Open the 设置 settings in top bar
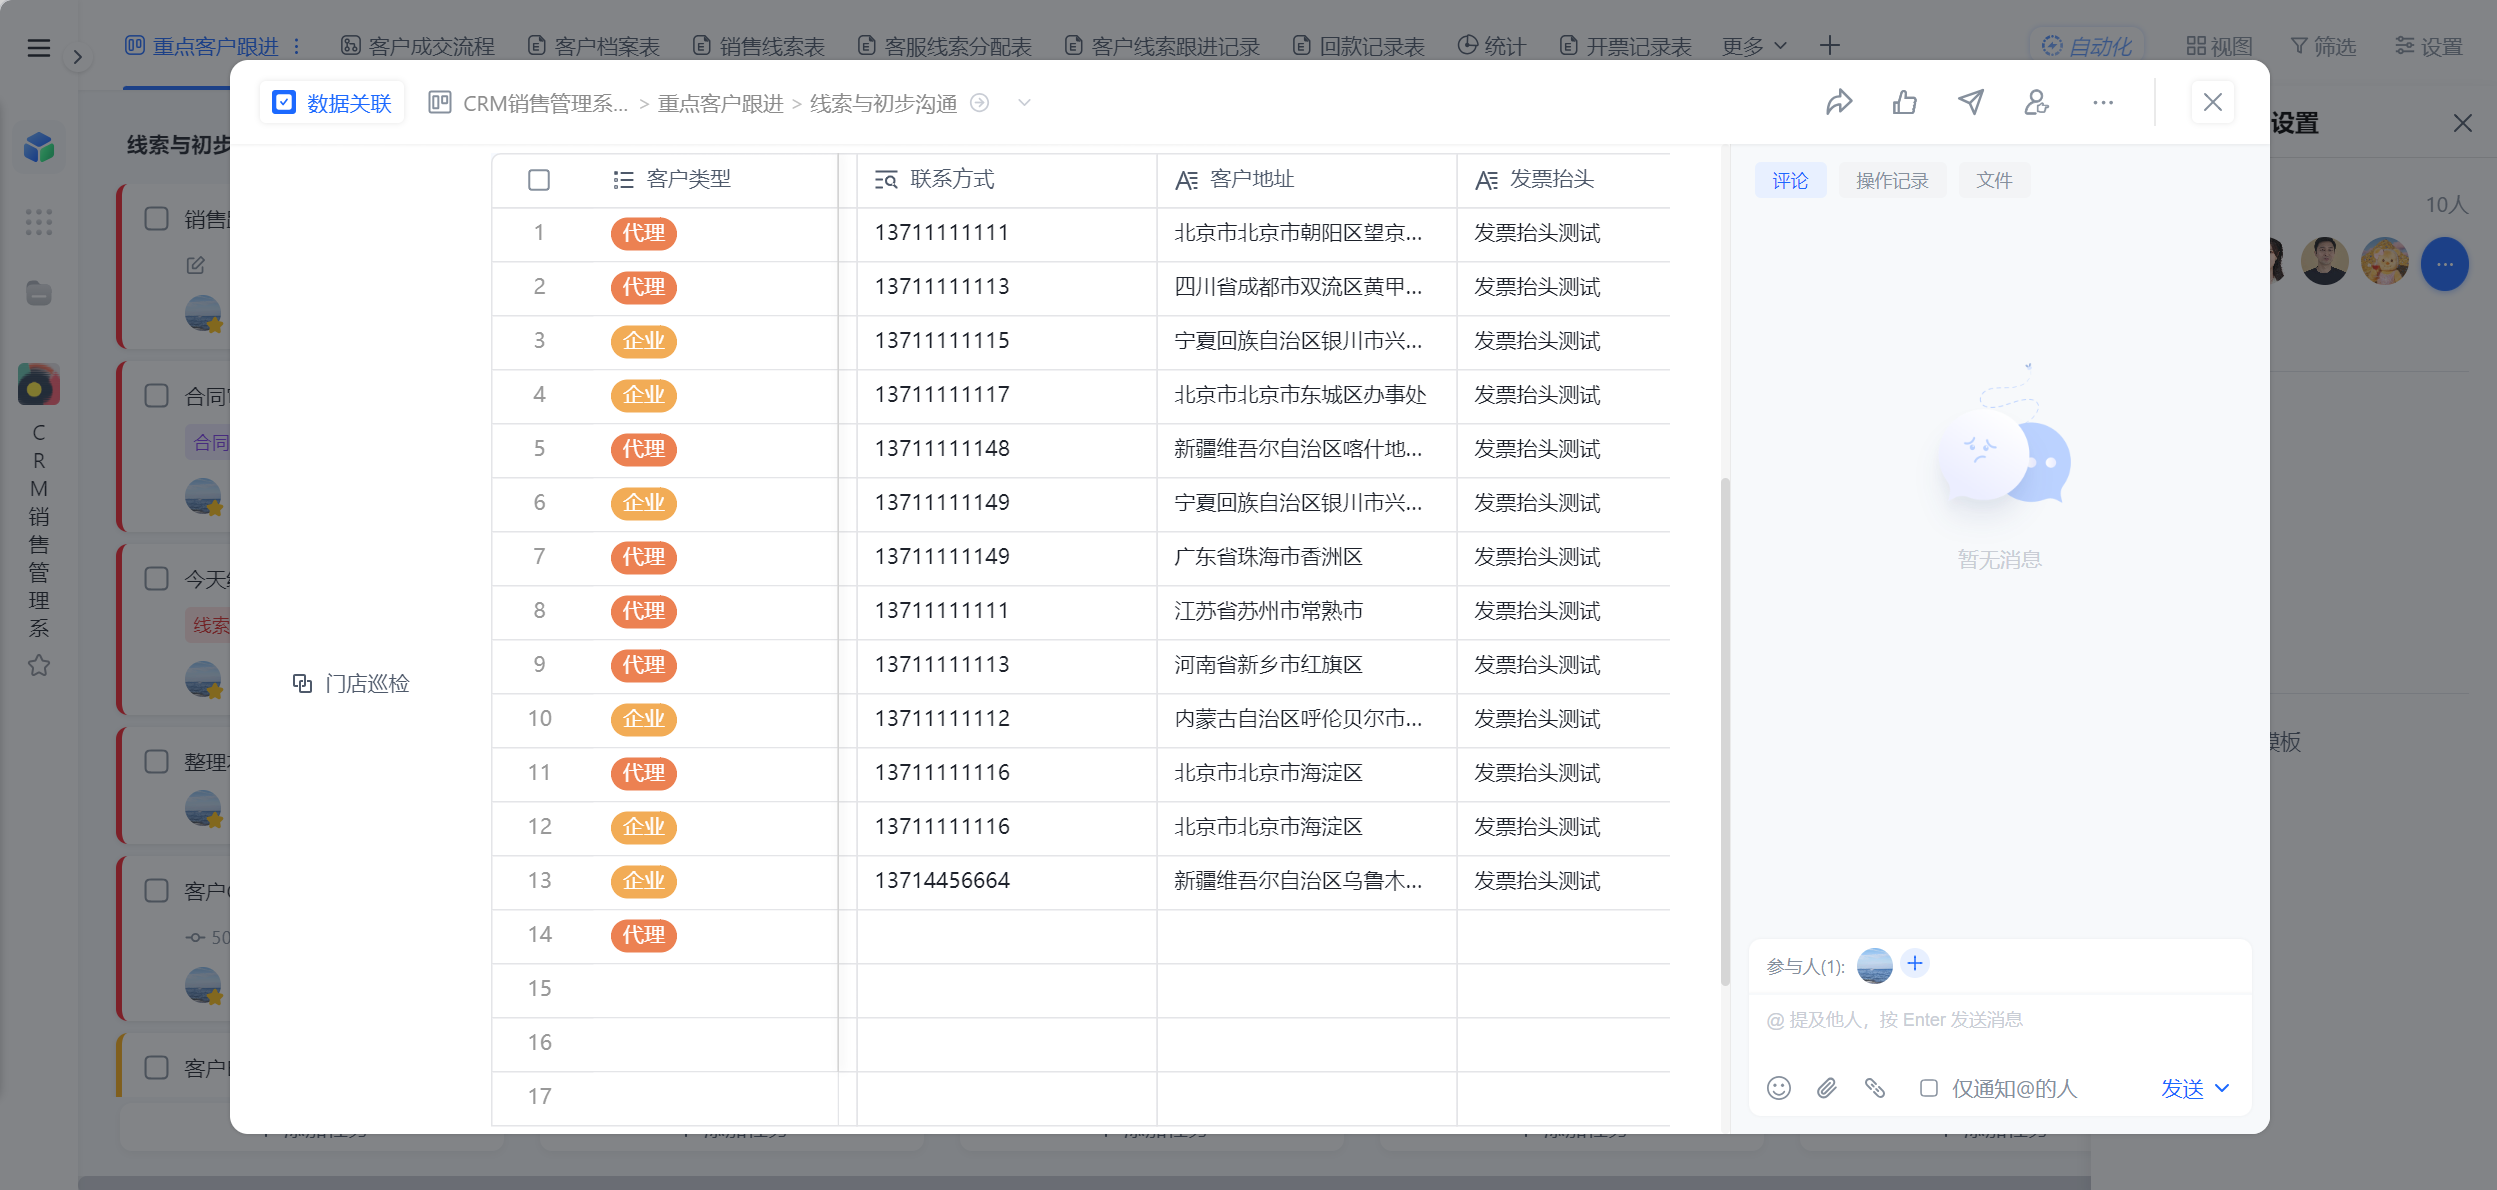Screen dimensions: 2497x1190 click(x=2429, y=46)
